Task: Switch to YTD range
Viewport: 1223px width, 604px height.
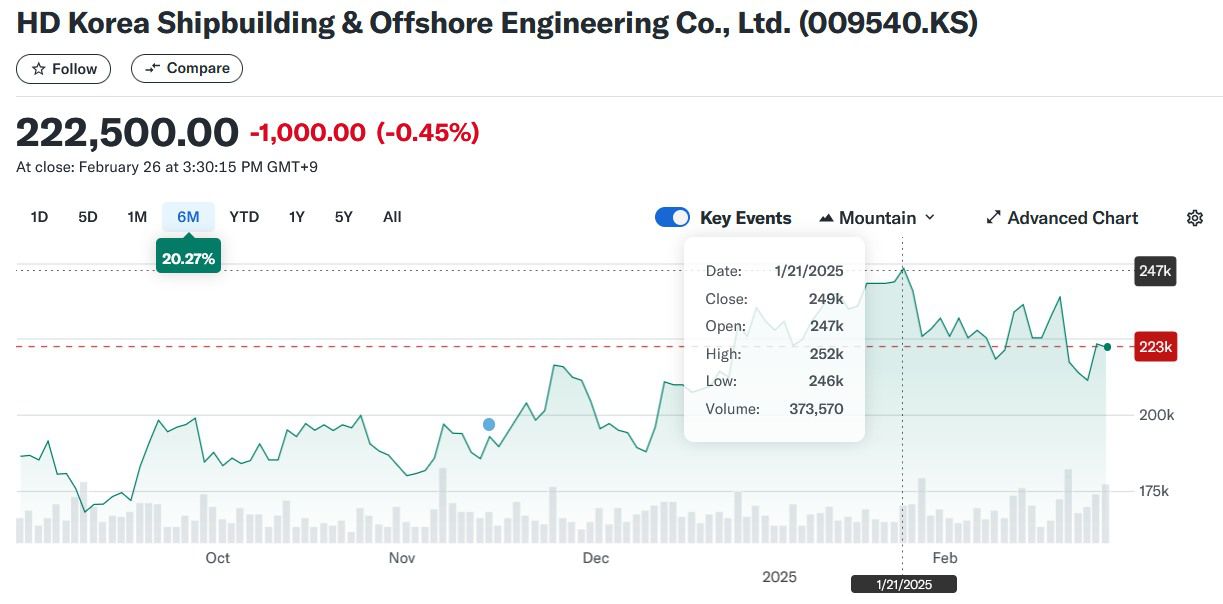Action: [244, 217]
